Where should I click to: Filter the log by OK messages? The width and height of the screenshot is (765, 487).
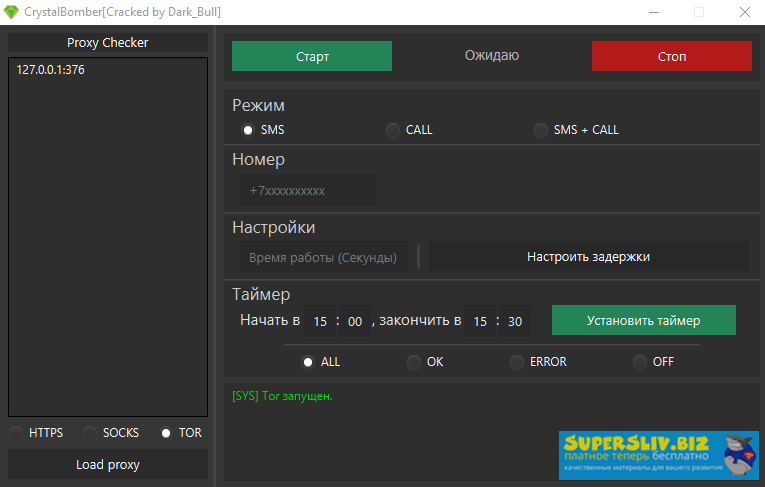coord(414,362)
